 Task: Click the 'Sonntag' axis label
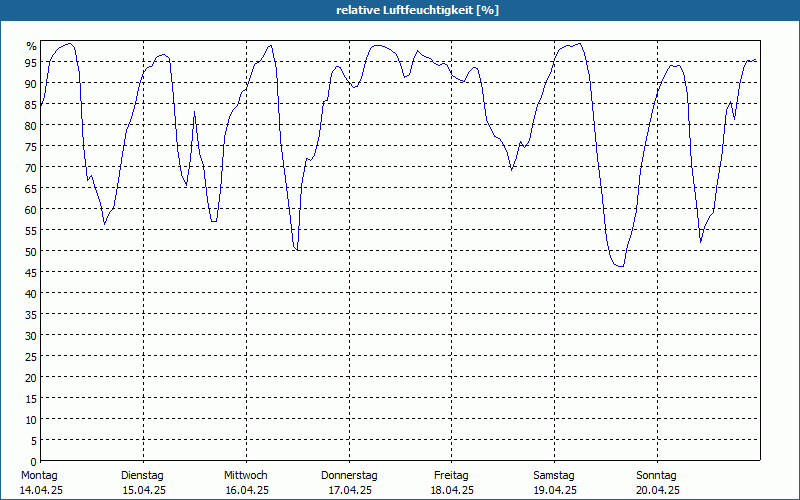coord(656,475)
